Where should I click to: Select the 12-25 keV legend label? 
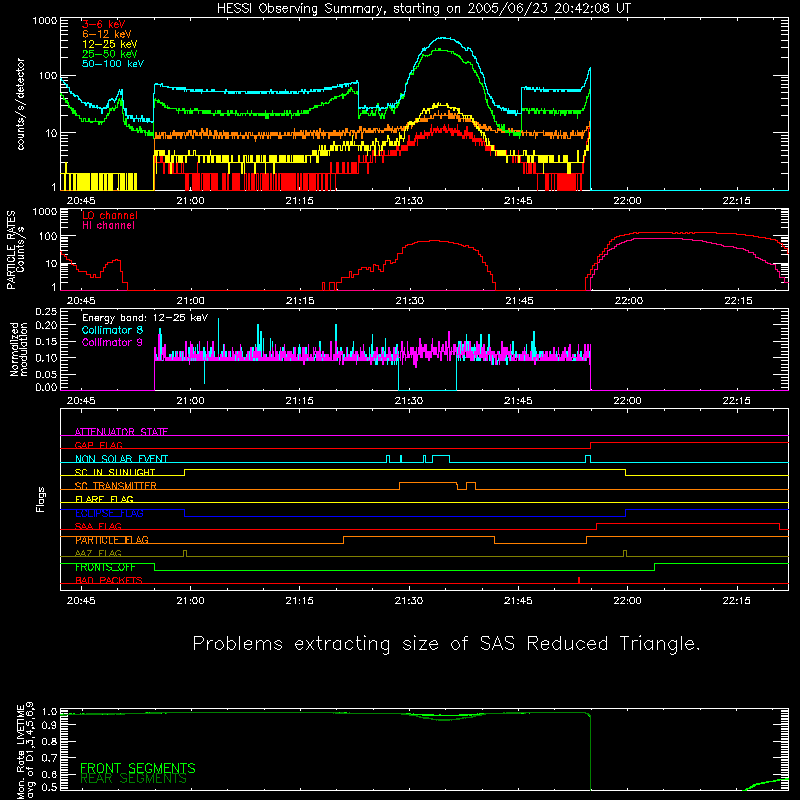(x=110, y=44)
